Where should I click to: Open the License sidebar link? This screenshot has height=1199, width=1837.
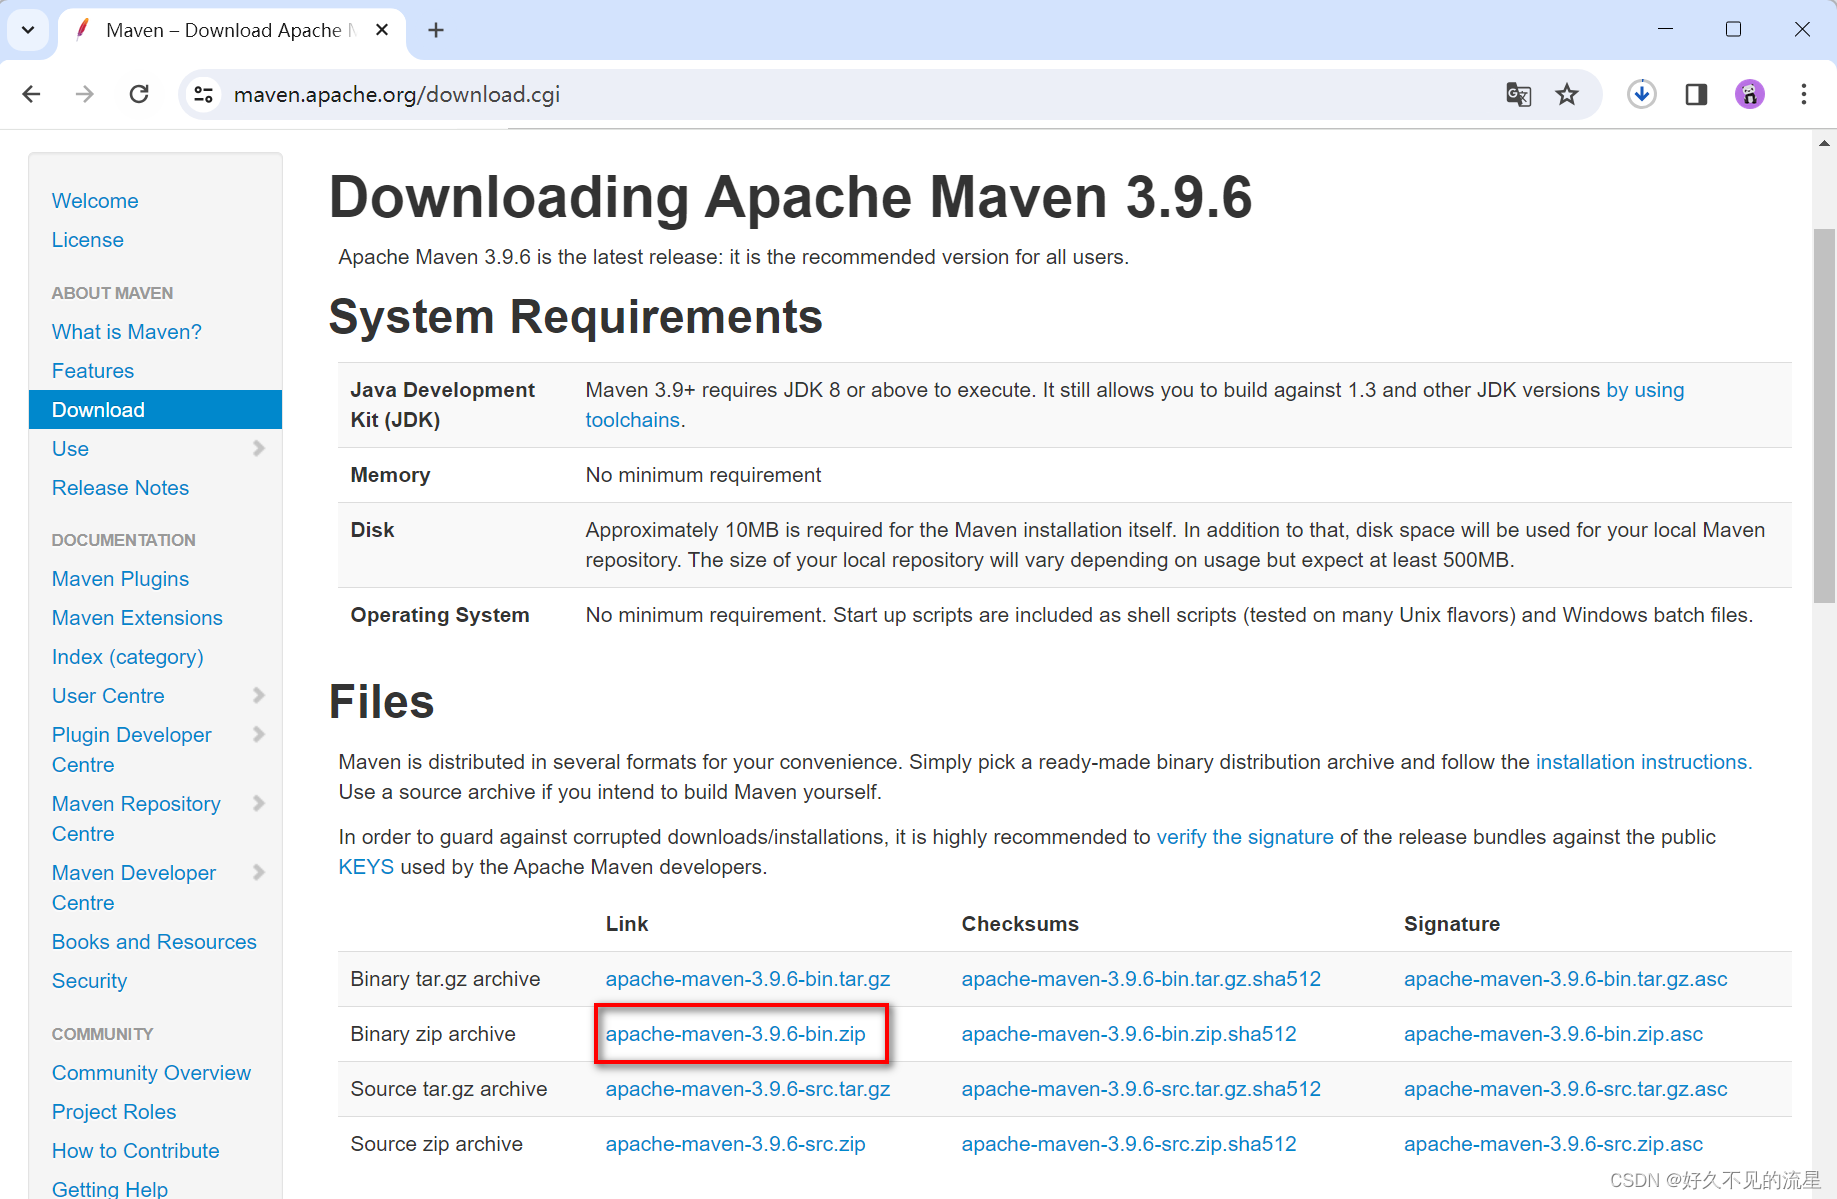(x=88, y=240)
